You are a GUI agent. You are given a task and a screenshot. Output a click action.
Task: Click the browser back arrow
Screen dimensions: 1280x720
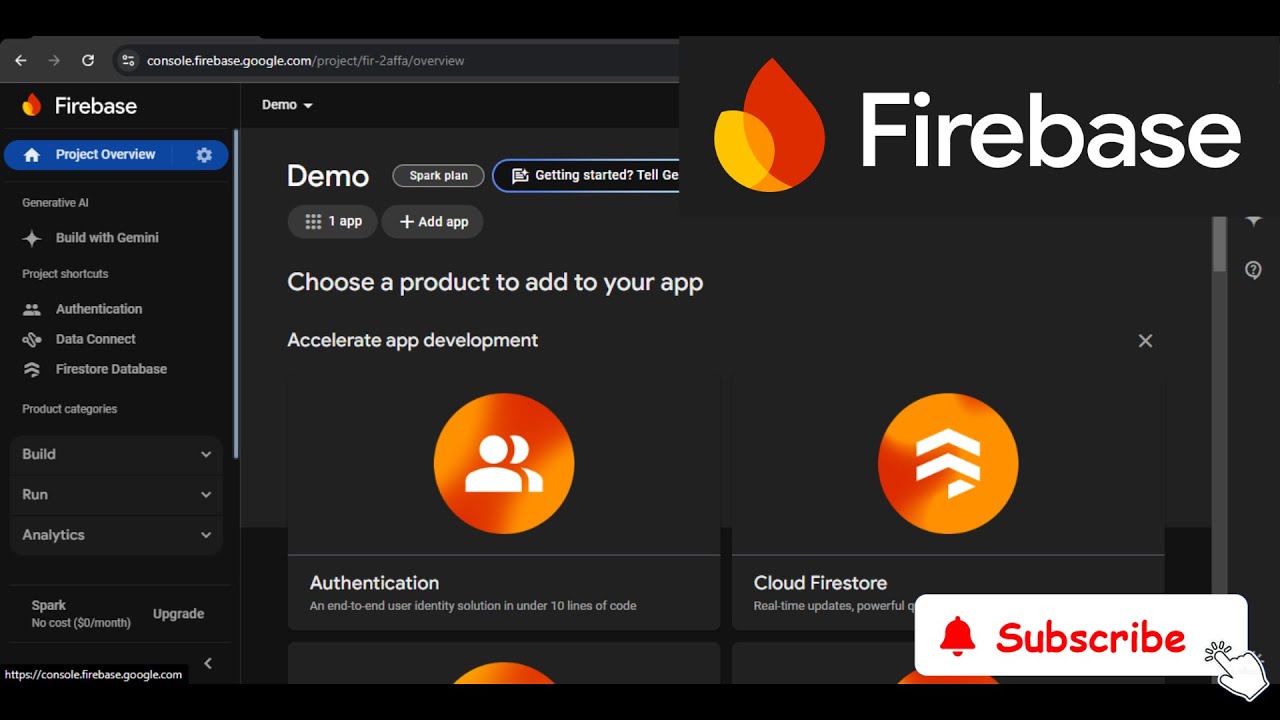pyautogui.click(x=21, y=61)
